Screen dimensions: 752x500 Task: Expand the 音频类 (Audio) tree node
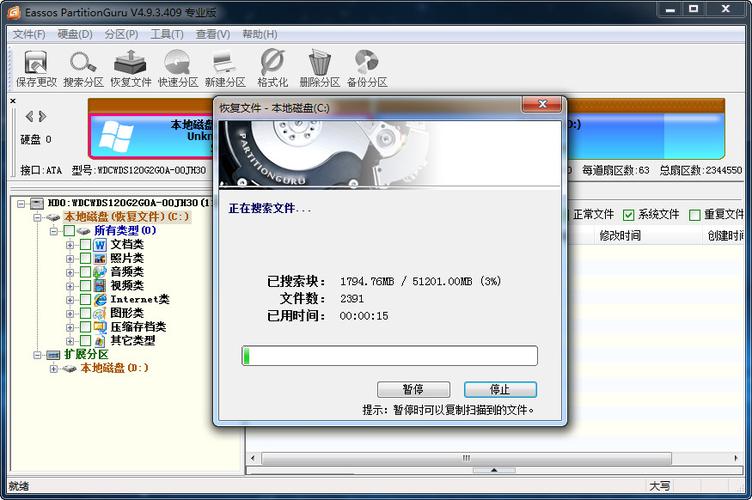[70, 272]
